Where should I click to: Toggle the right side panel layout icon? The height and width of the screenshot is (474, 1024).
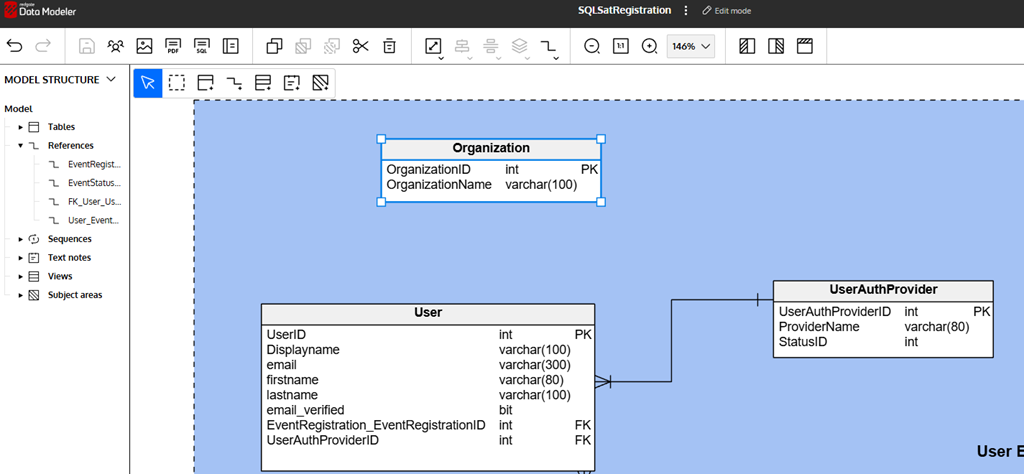(775, 46)
